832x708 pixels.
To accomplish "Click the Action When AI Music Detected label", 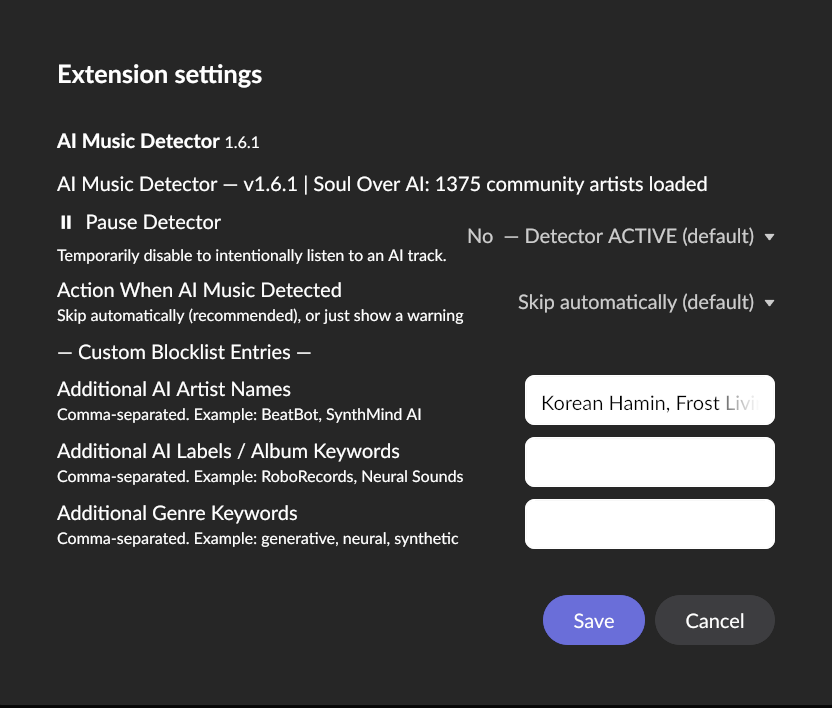I will (x=199, y=290).
